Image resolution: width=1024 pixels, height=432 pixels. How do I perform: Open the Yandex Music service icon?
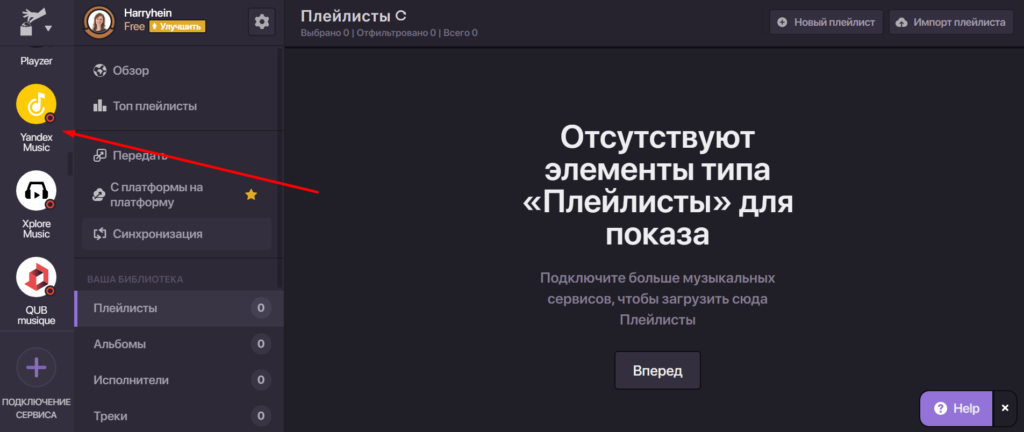[x=36, y=104]
